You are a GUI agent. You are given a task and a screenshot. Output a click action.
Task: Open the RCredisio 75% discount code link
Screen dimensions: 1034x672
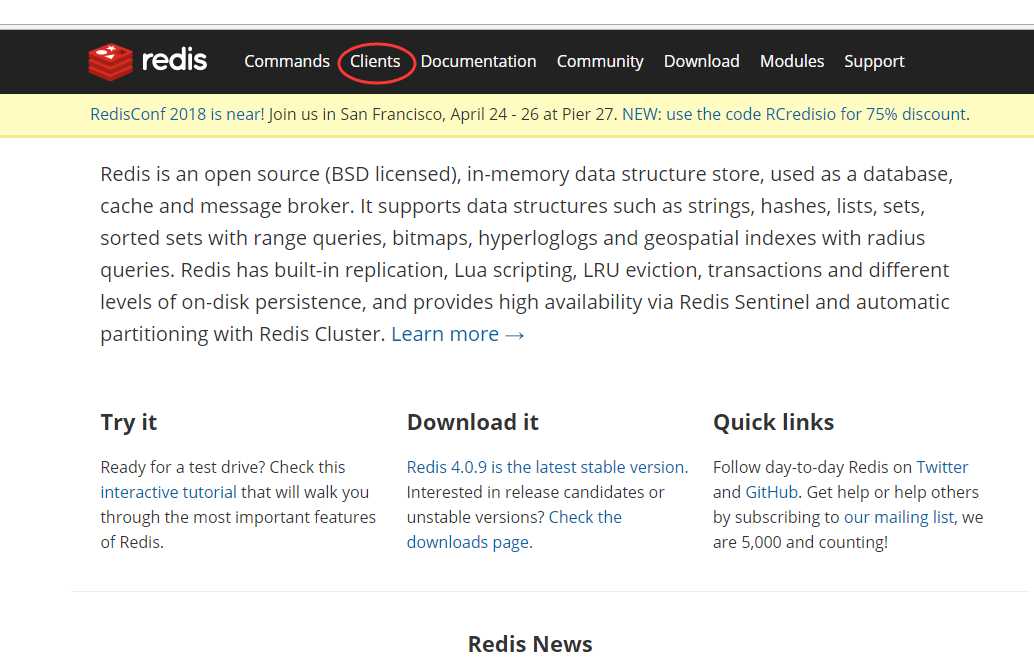794,114
